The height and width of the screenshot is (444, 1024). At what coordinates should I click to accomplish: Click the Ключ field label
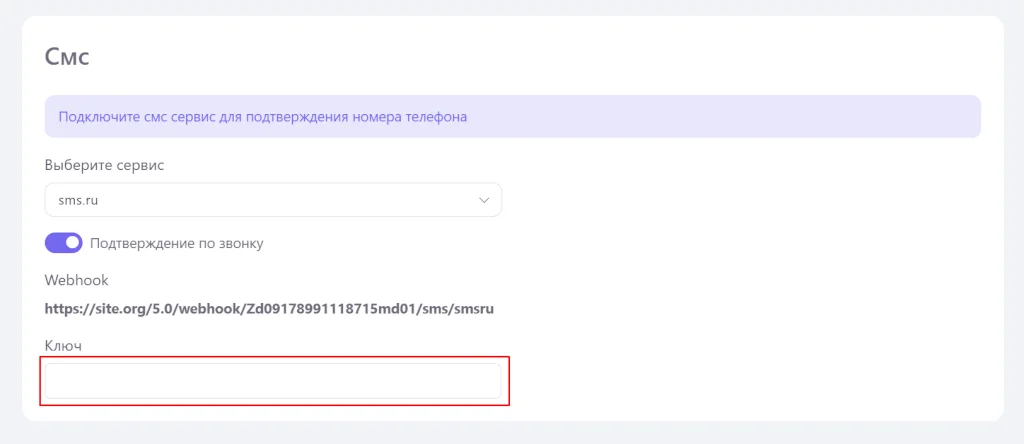pos(61,345)
